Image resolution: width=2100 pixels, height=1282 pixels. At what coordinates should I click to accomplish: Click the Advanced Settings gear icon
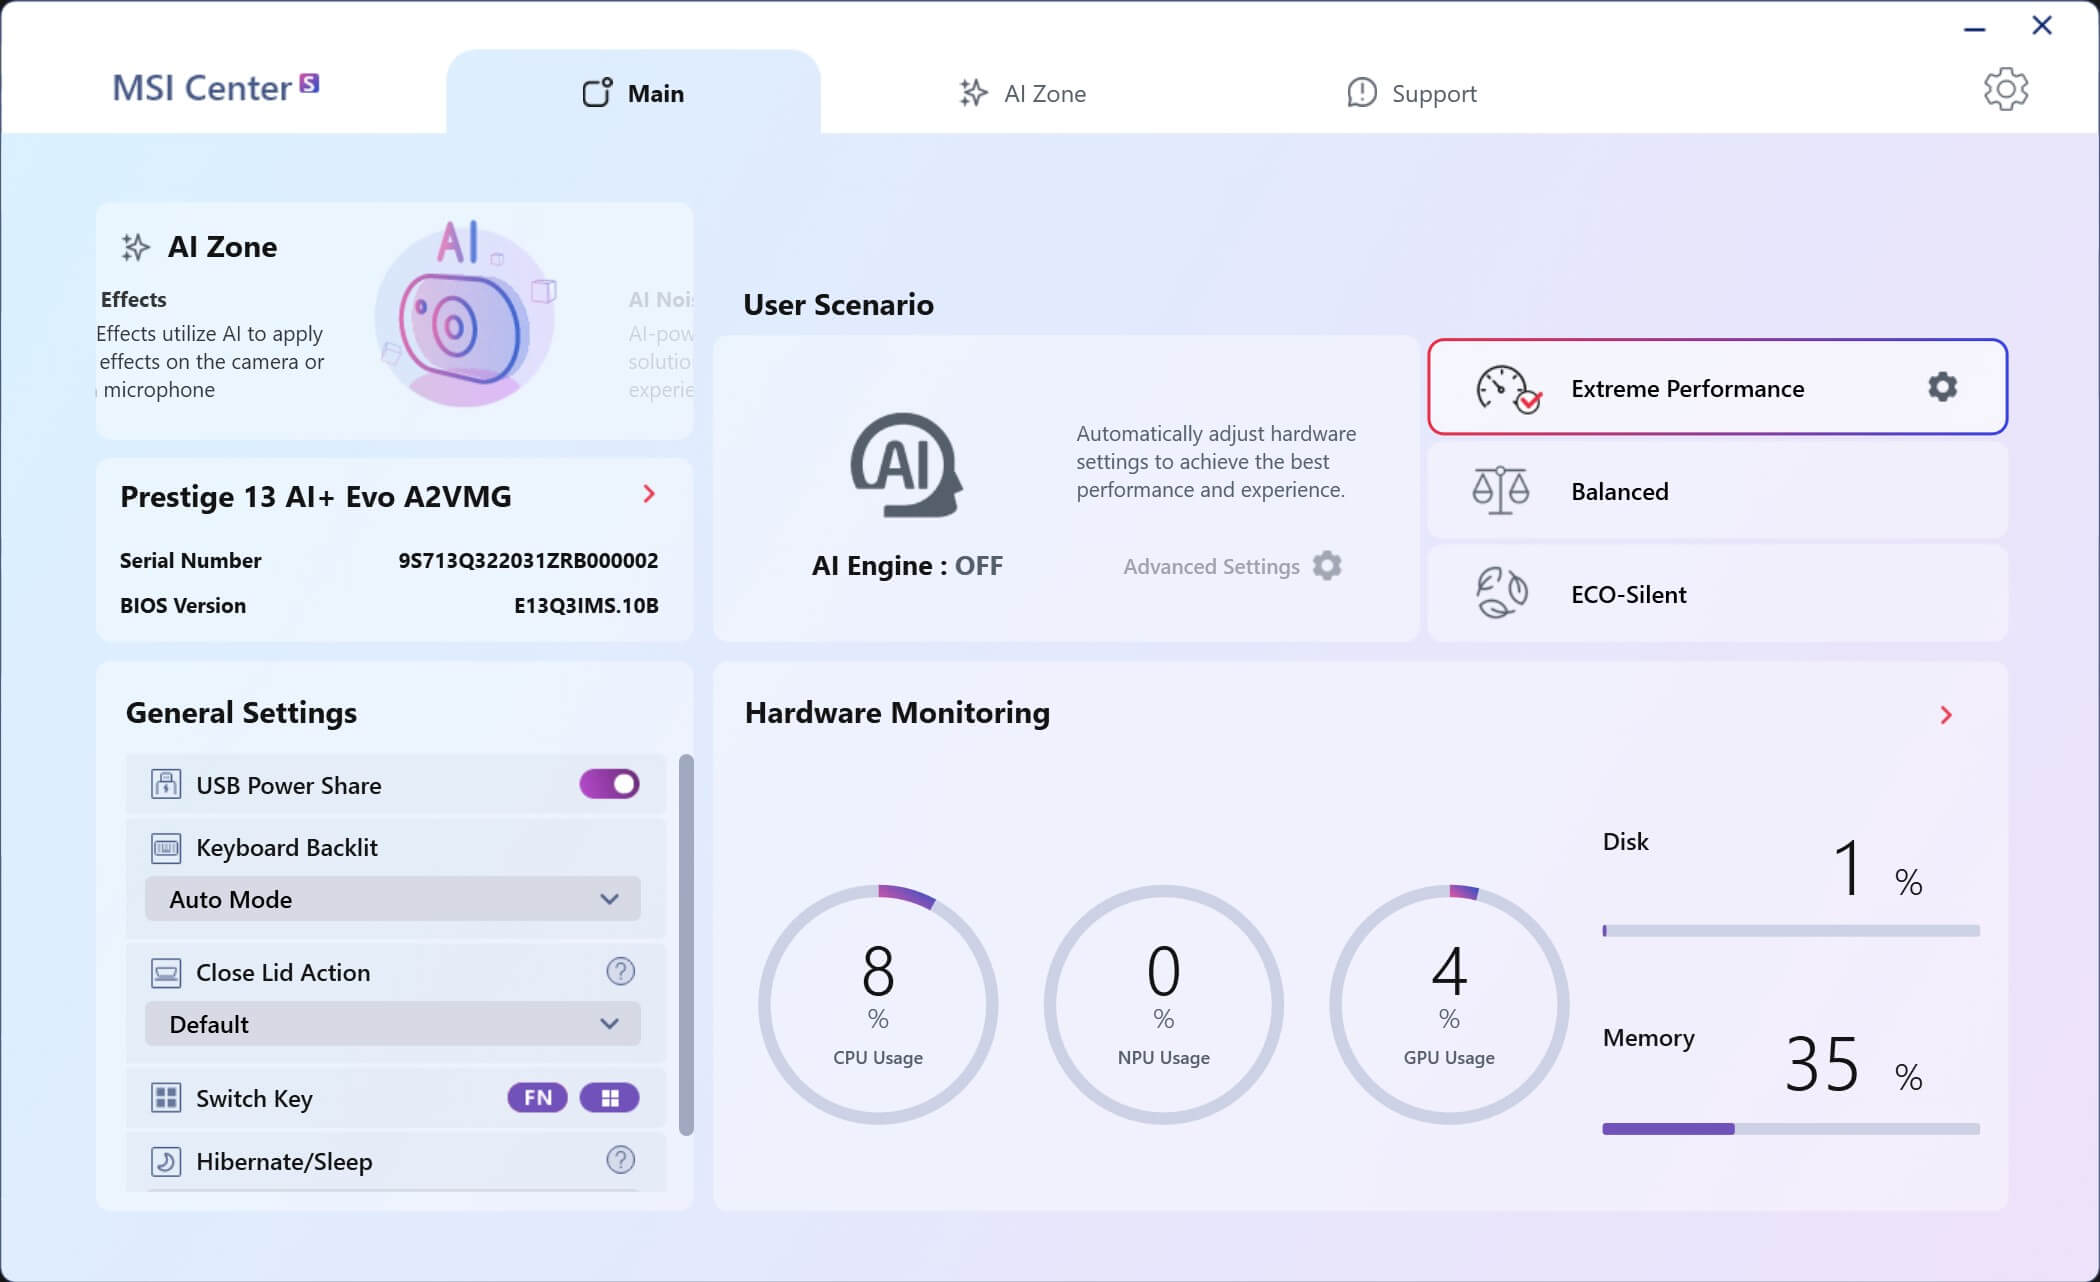1326,565
